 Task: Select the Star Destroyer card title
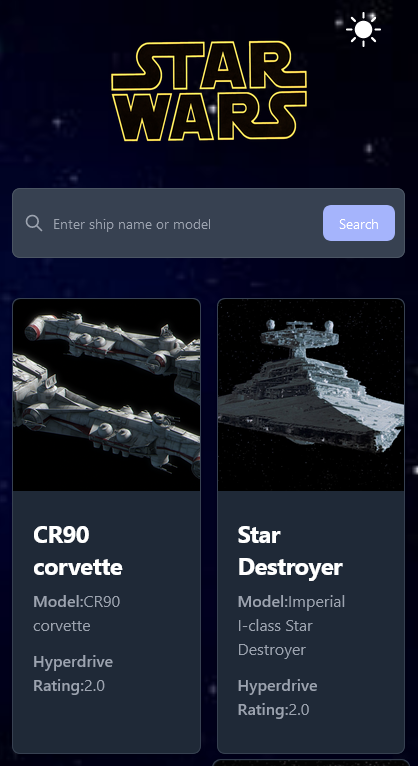(290, 551)
